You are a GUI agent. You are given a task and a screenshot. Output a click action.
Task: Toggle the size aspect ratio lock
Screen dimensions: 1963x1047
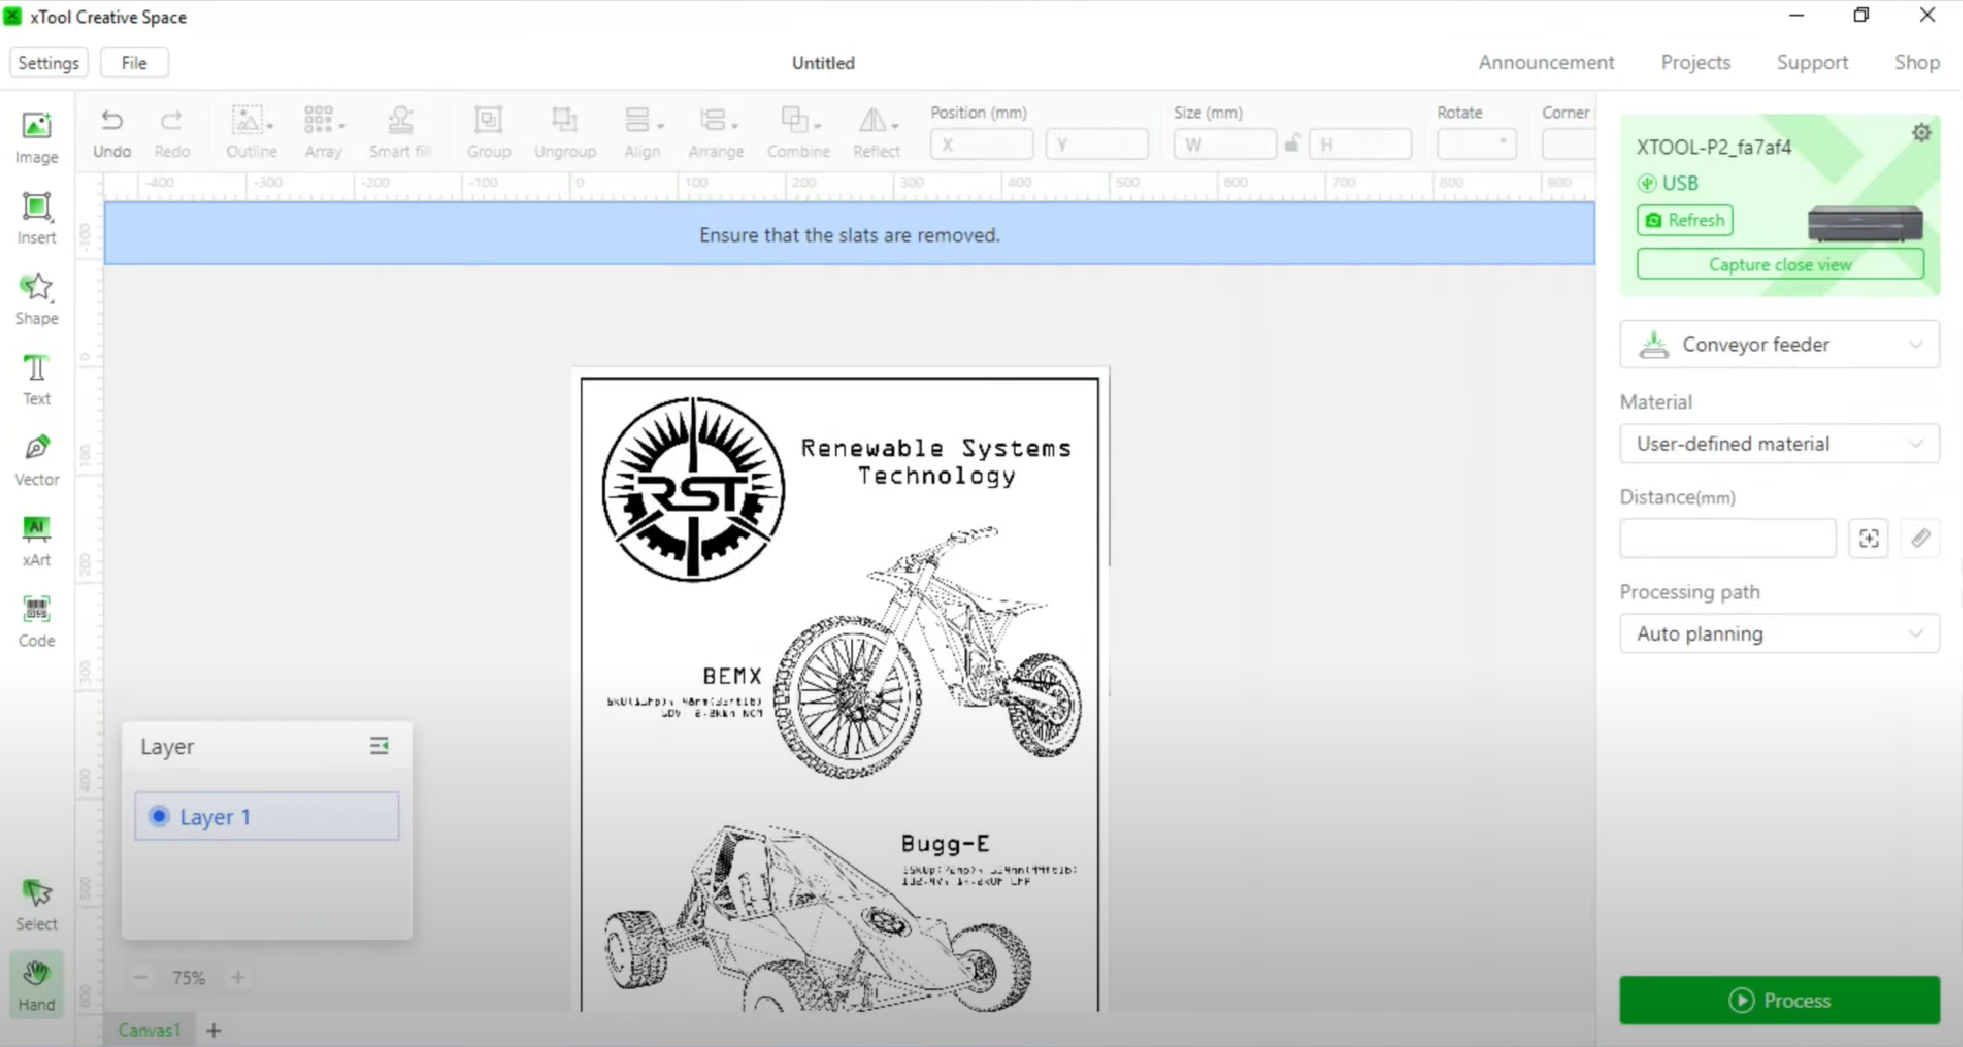[1292, 144]
